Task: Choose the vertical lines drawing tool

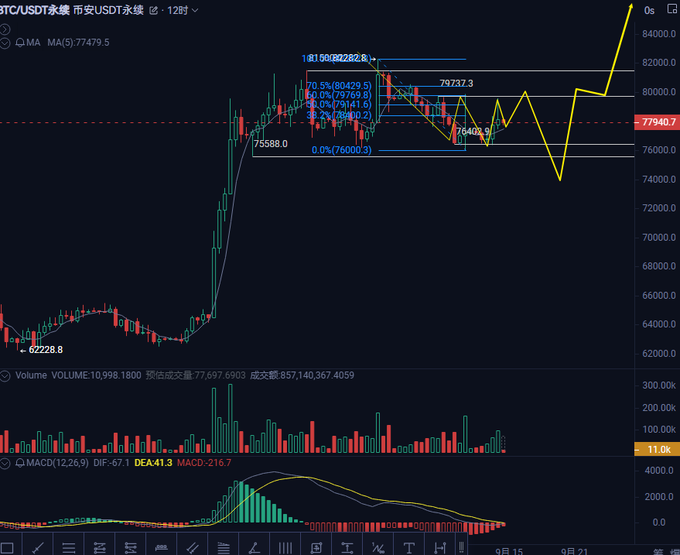Action: pyautogui.click(x=285, y=548)
